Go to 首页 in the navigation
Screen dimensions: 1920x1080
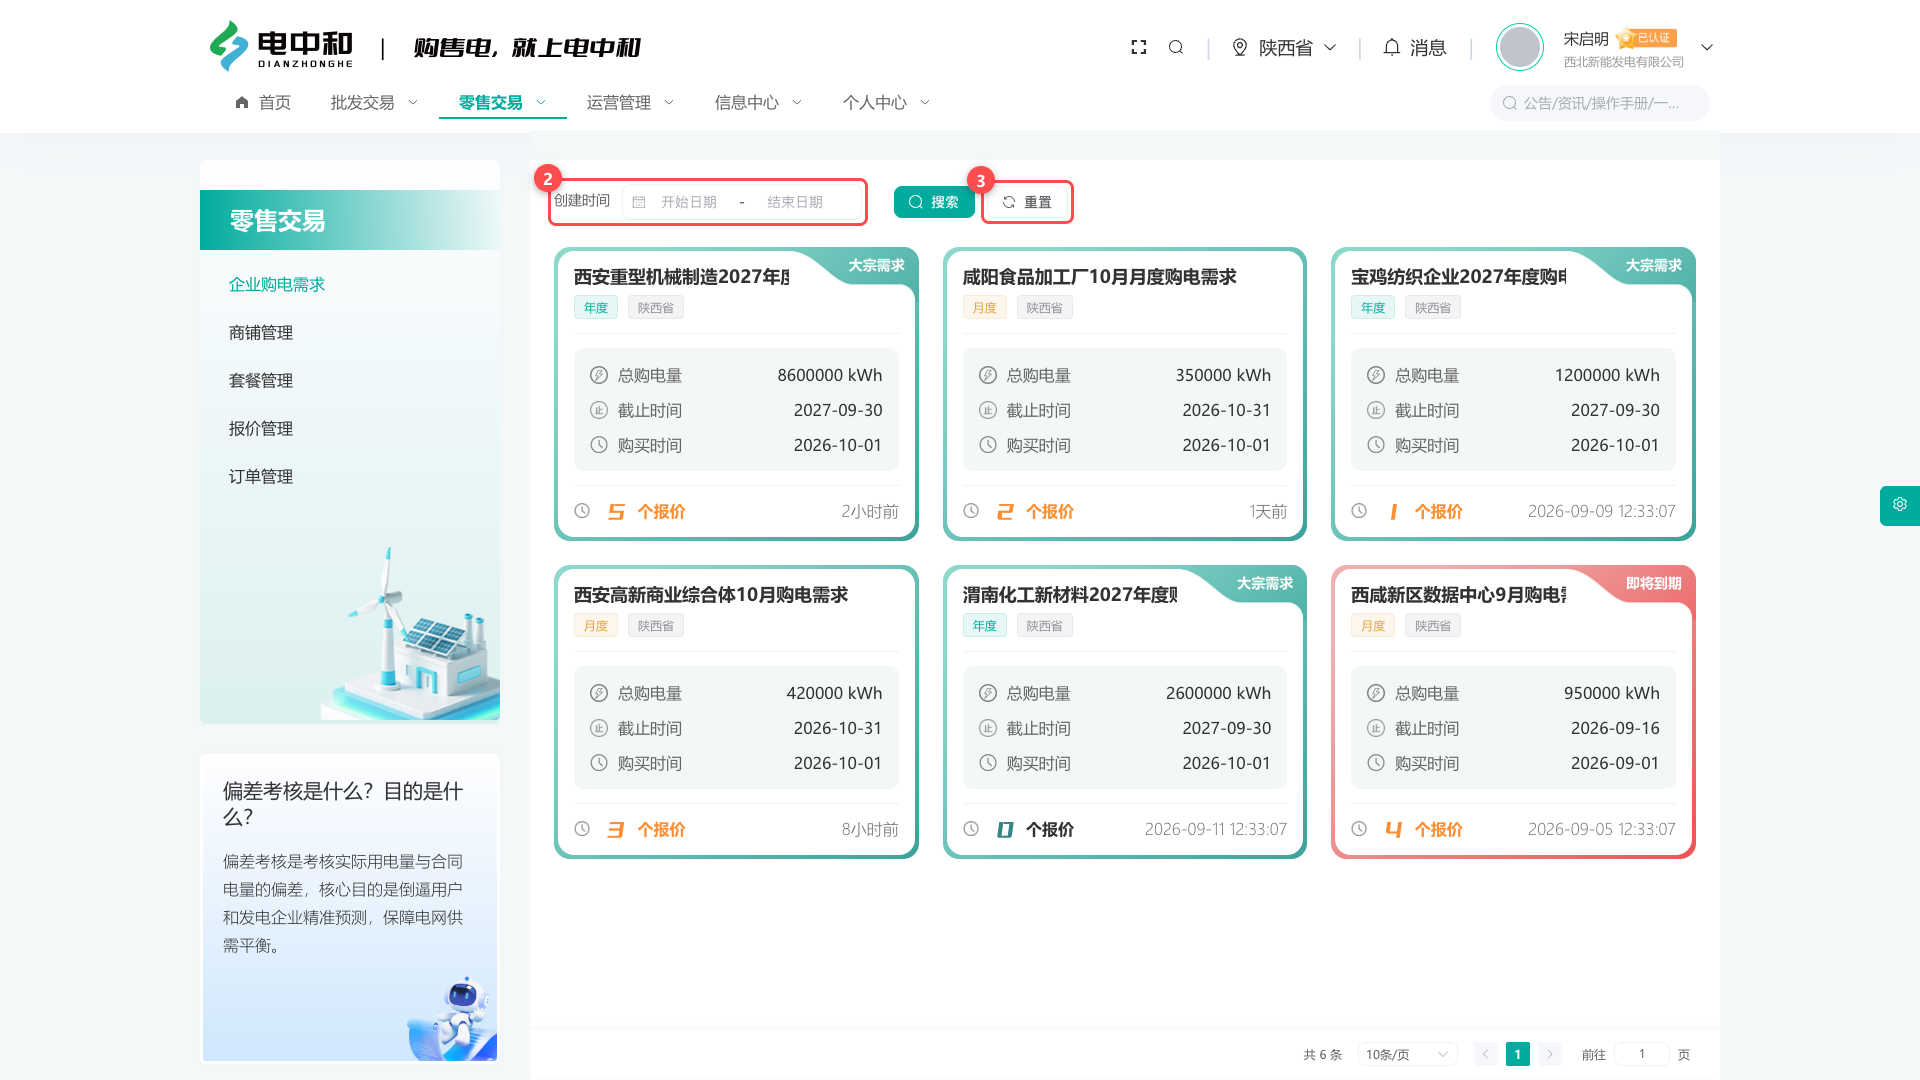pos(263,102)
